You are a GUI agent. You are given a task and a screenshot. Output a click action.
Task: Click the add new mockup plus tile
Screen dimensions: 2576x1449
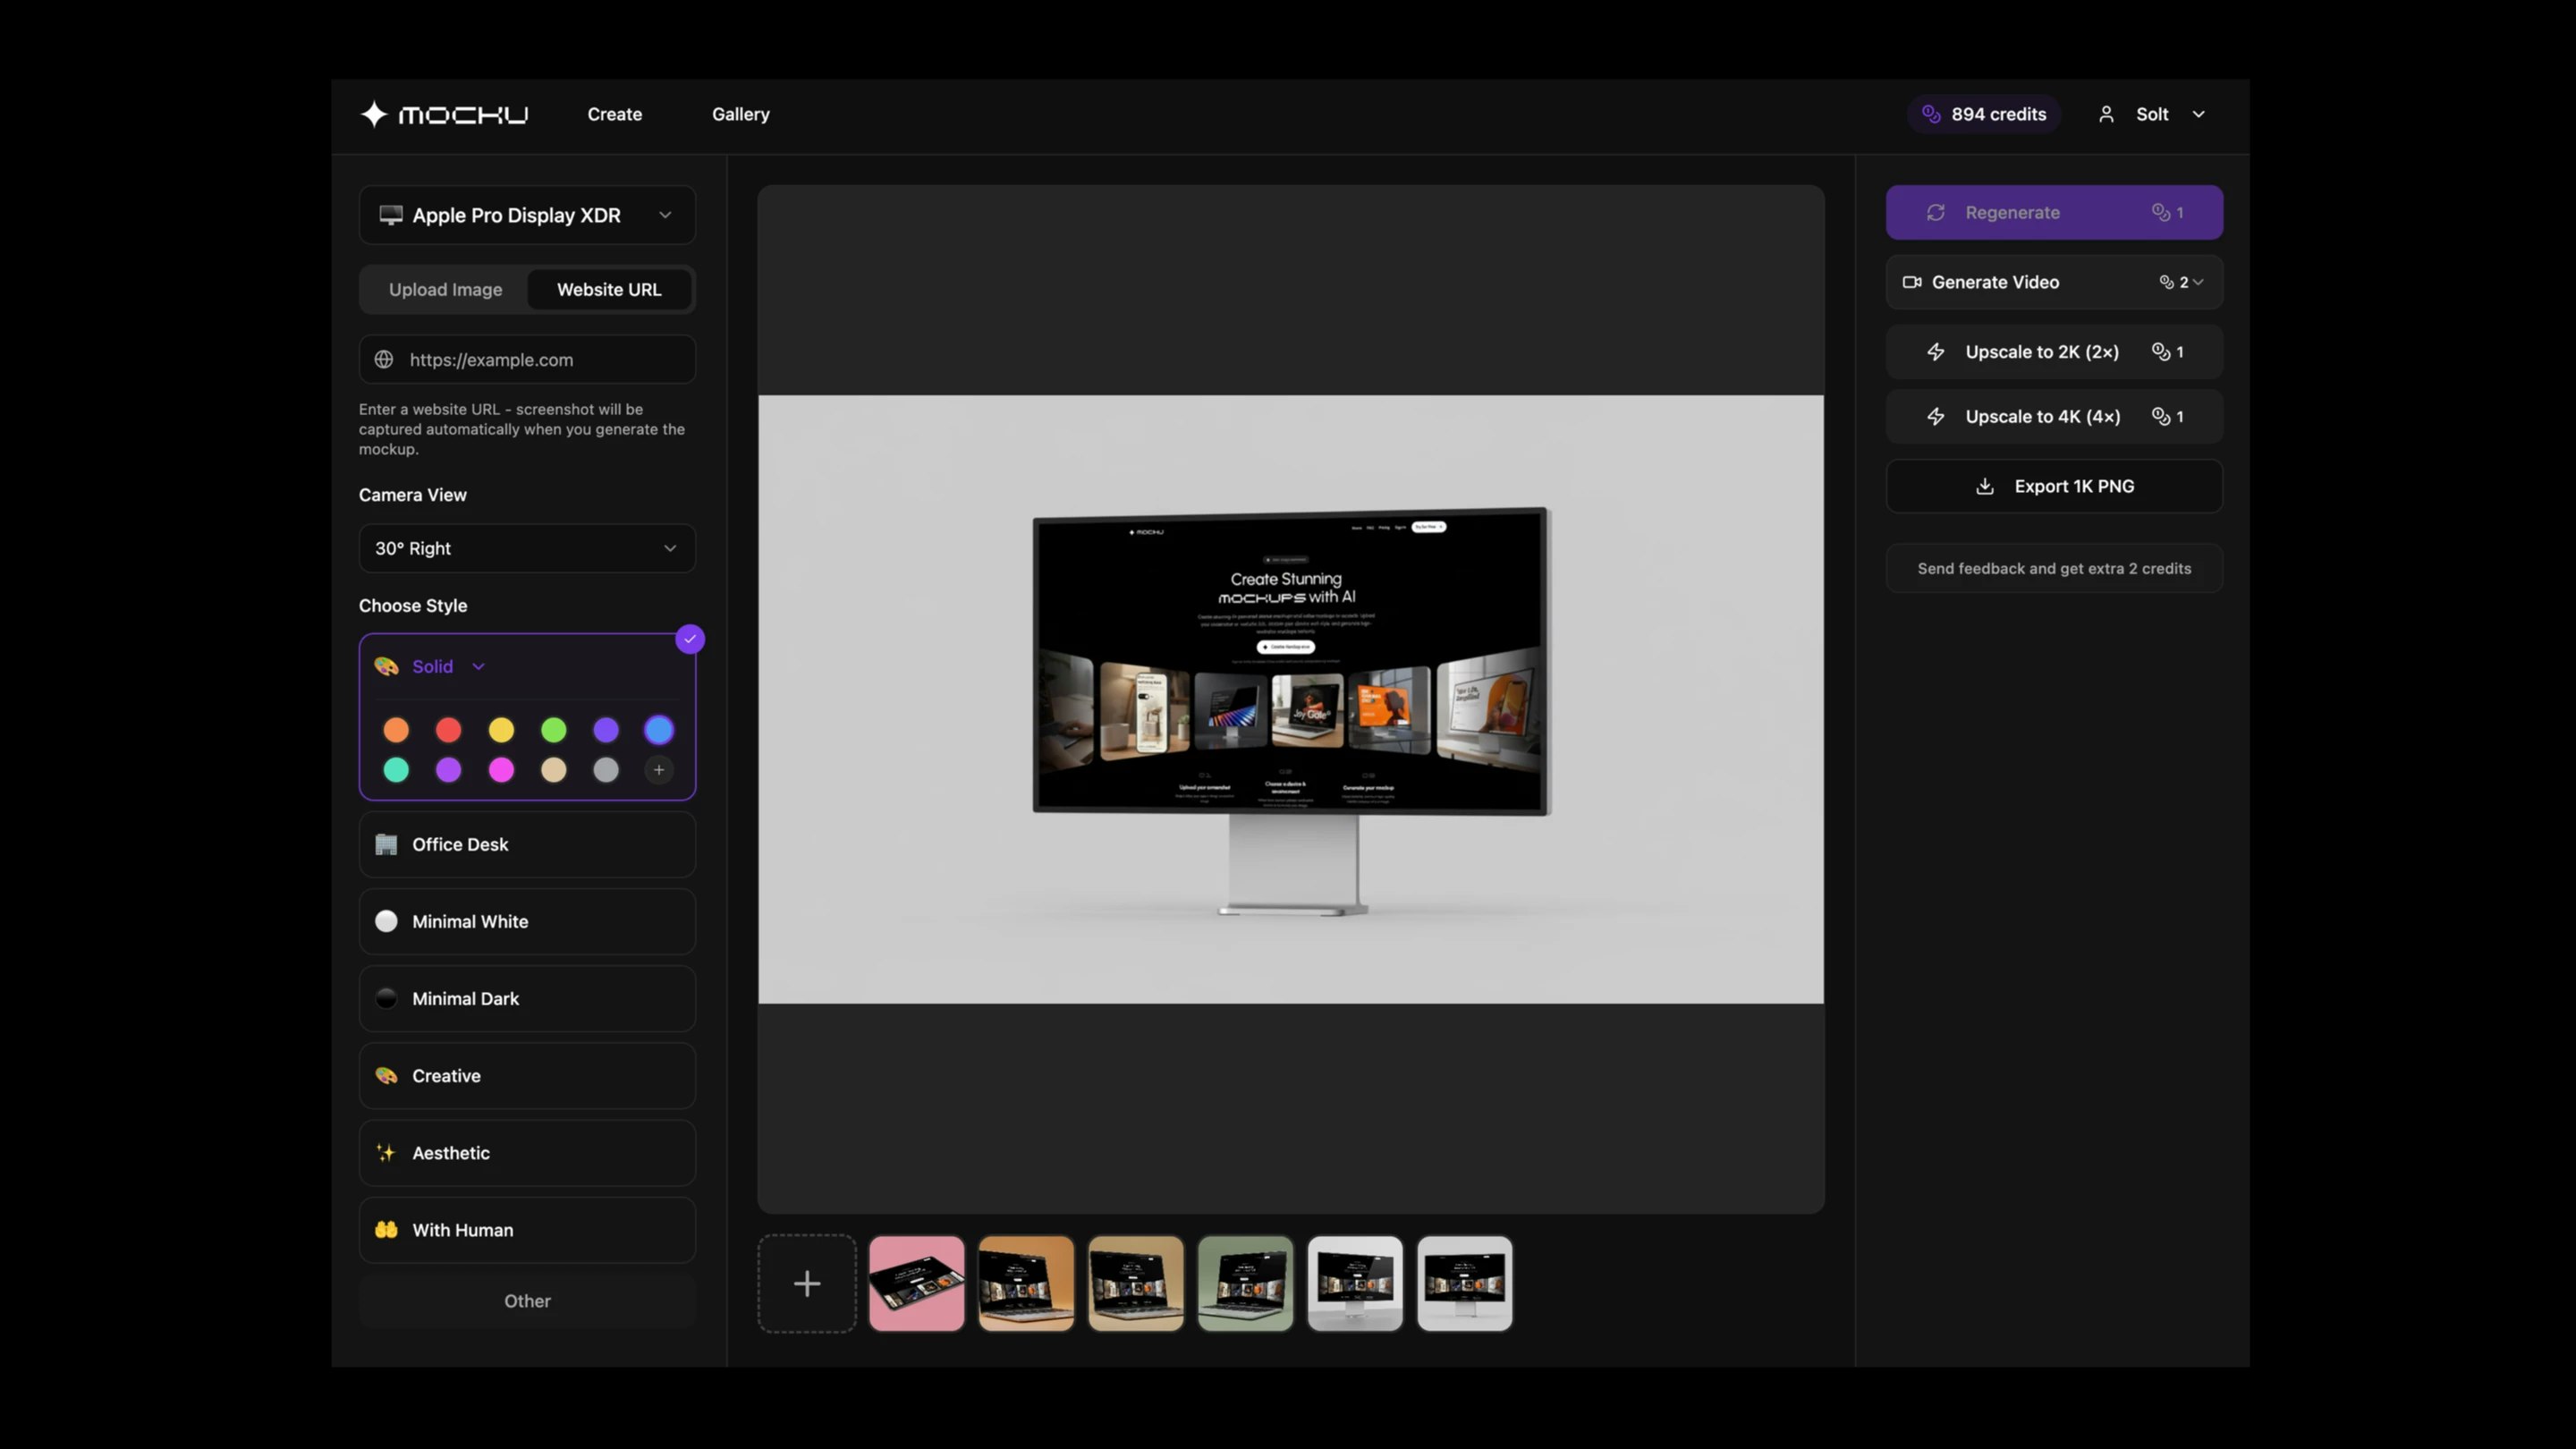(807, 1283)
